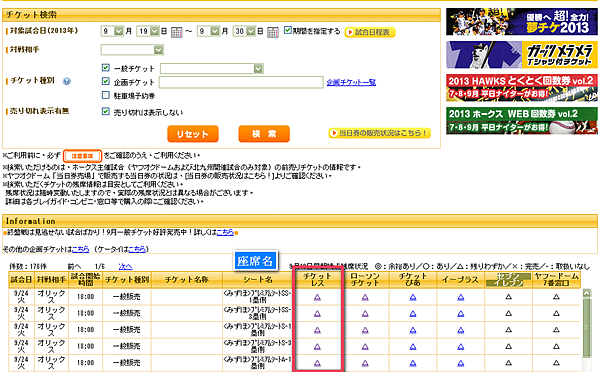Toggle the 期間を指定する checkbox
The image size is (600, 372).
point(288,30)
